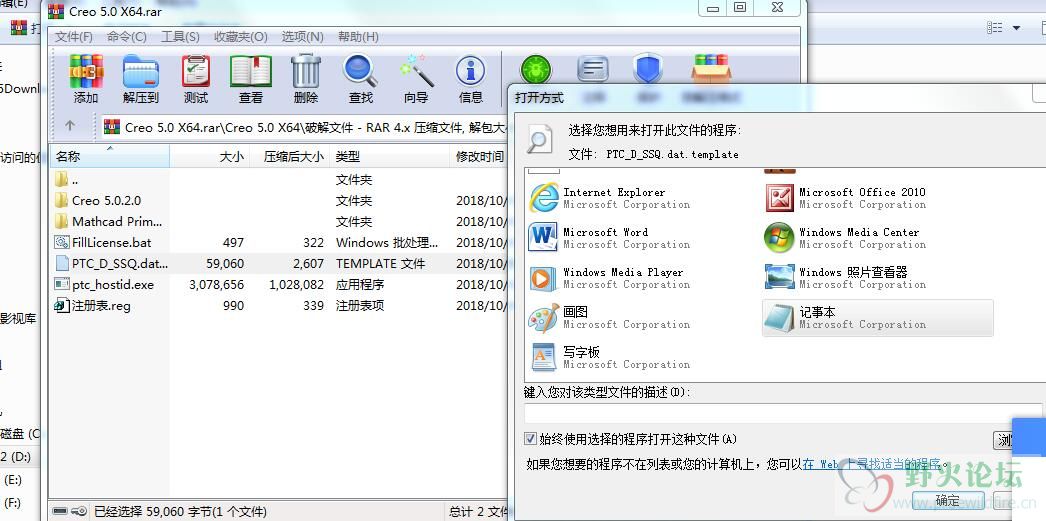The height and width of the screenshot is (521, 1046).
Task: Click the file description input field
Action: [x=782, y=413]
